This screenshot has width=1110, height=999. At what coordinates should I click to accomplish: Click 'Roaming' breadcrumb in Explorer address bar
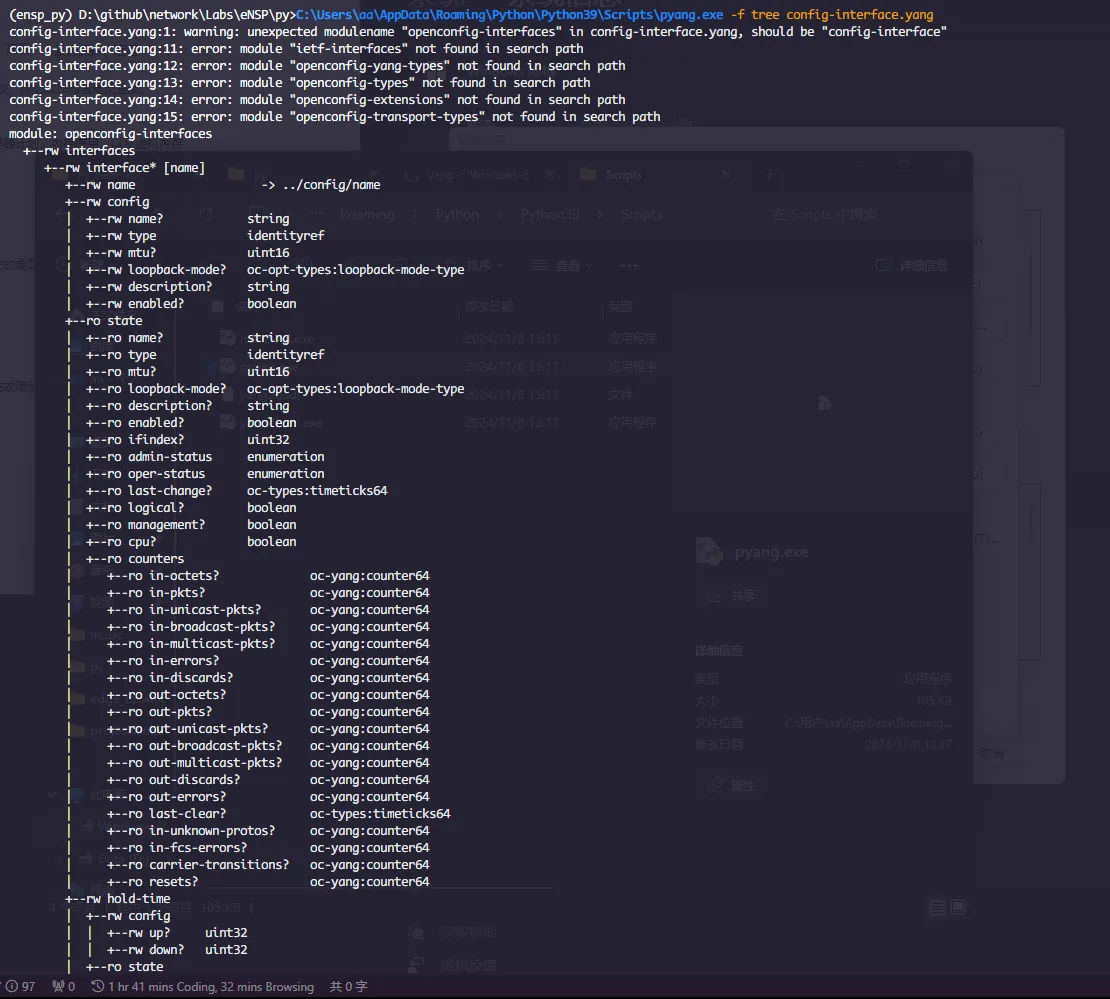coord(367,214)
